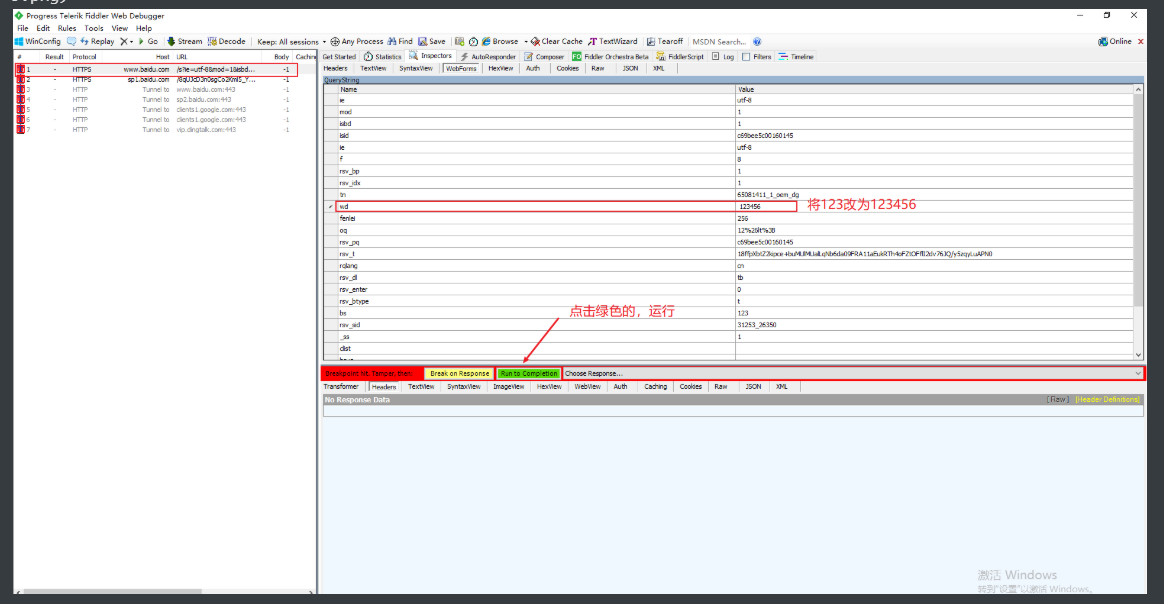Click the camera screenshot icon
This screenshot has width=1164, height=604.
[460, 42]
